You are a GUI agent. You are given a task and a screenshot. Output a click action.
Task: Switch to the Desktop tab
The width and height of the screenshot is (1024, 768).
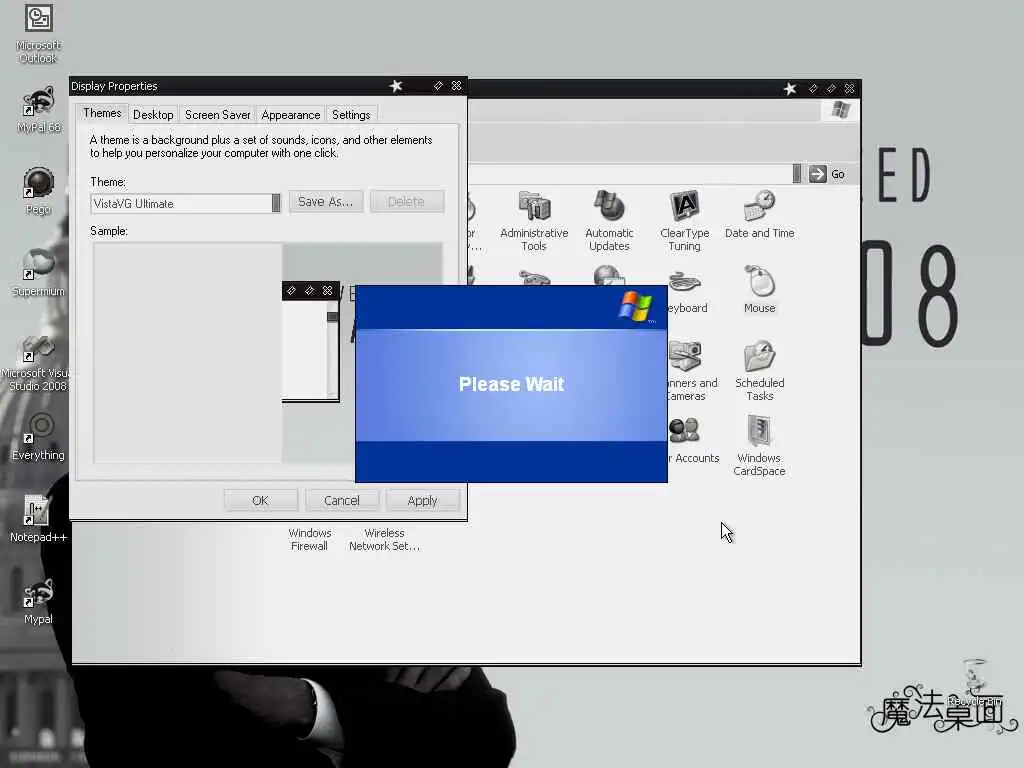[153, 115]
